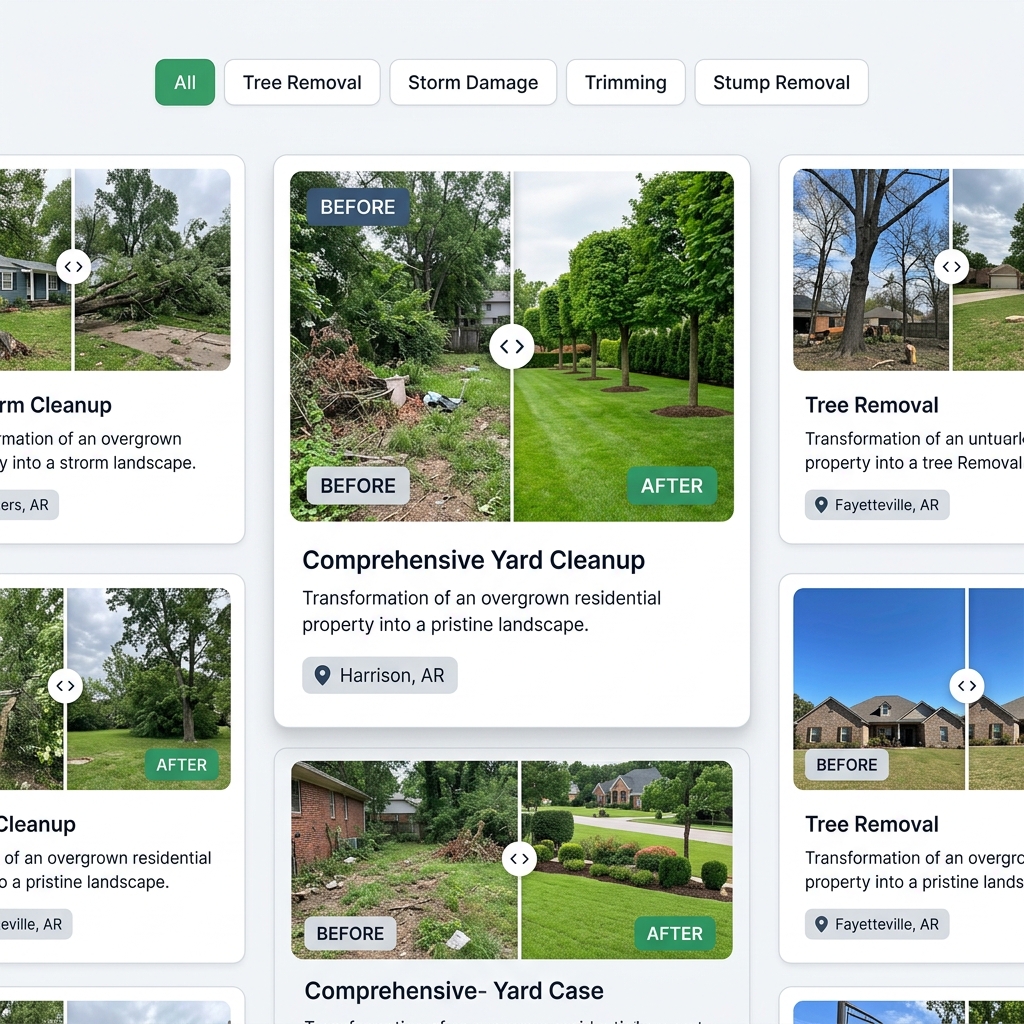Screen dimensions: 1024x1024
Task: Click the gray BEFORE badge on Comprehensive Yard Cleanup
Action: [358, 486]
